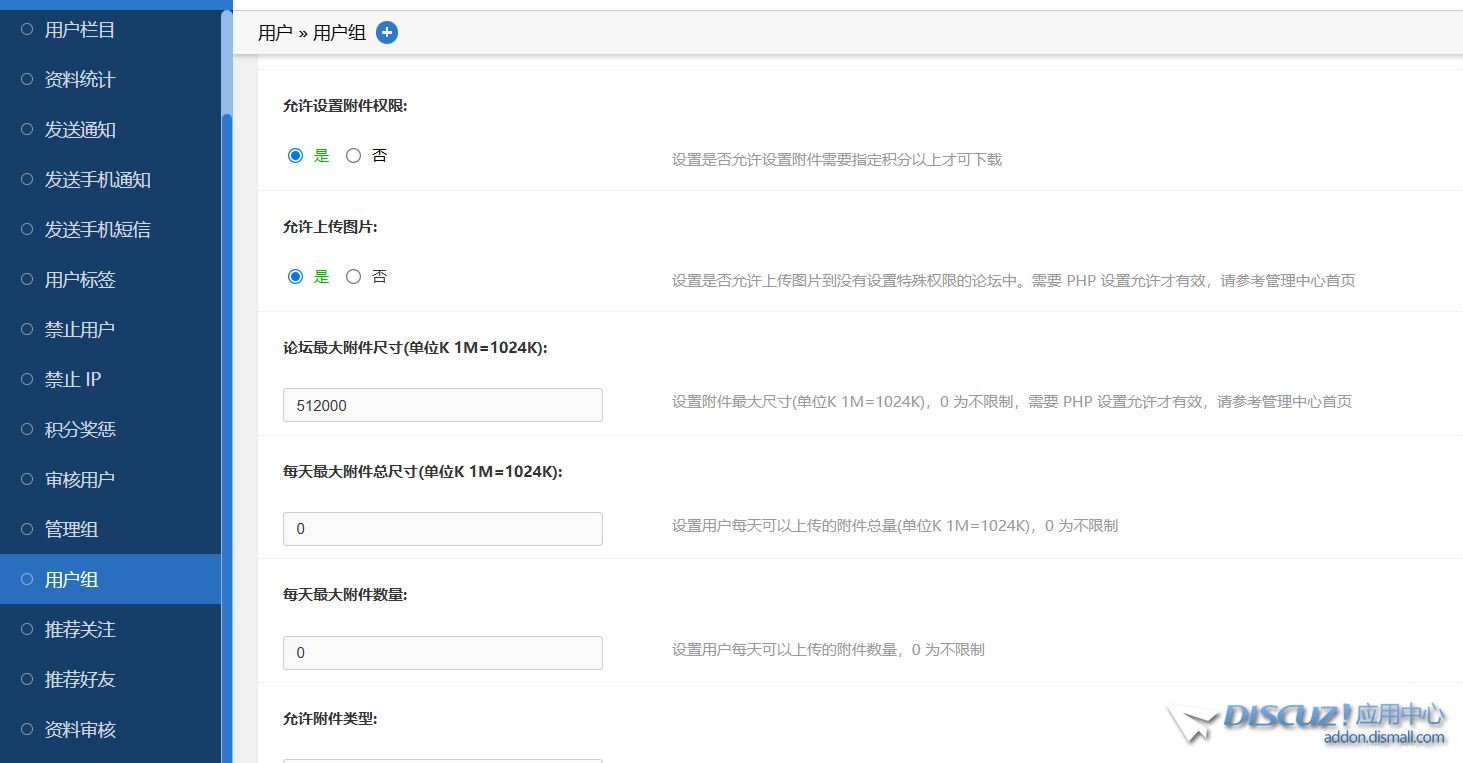Screen dimensions: 1463x763
Task: Open 用户栏目 in the sidebar
Action: pyautogui.click(x=80, y=30)
